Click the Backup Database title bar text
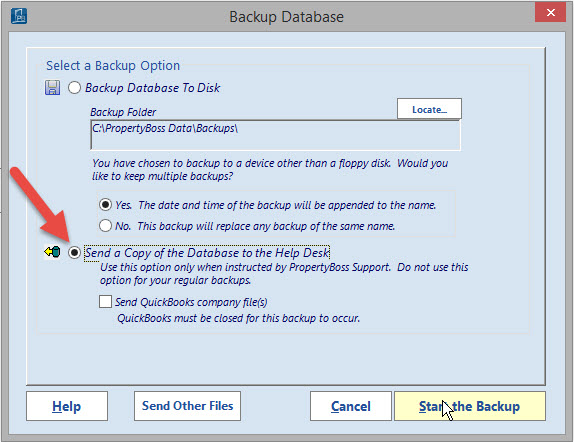Viewport: 574px width, 442px height. pos(287,17)
